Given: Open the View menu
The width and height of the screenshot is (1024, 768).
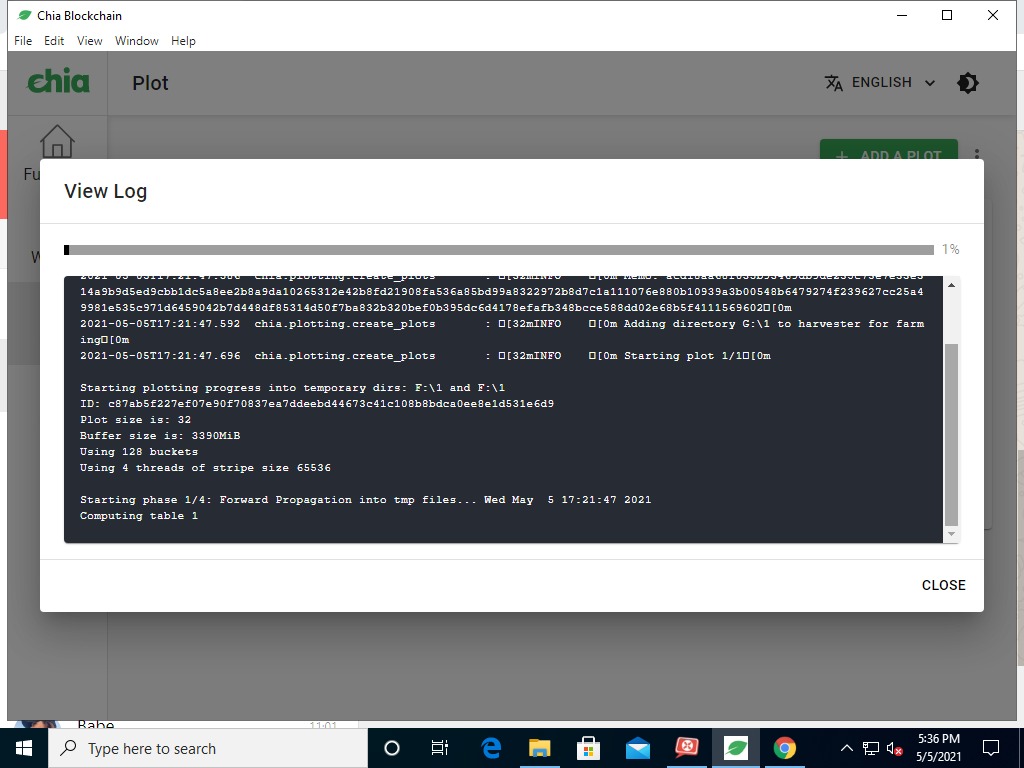Looking at the screenshot, I should (x=89, y=40).
